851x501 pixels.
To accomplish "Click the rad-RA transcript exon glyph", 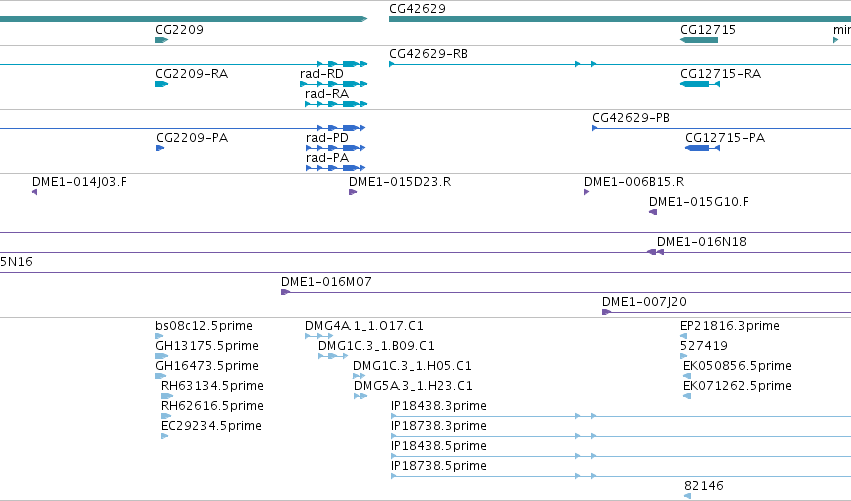I will [x=336, y=104].
